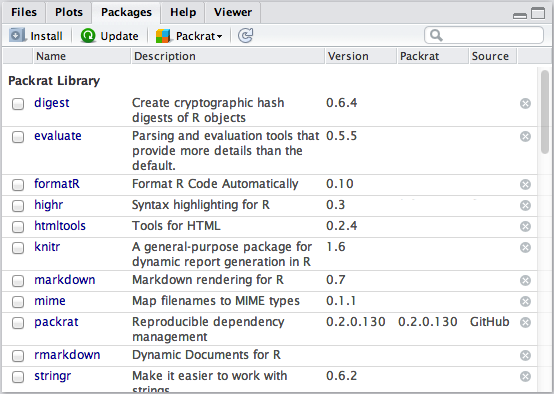Image resolution: width=554 pixels, height=394 pixels.
Task: Open the Viewer tab
Action: tap(233, 12)
